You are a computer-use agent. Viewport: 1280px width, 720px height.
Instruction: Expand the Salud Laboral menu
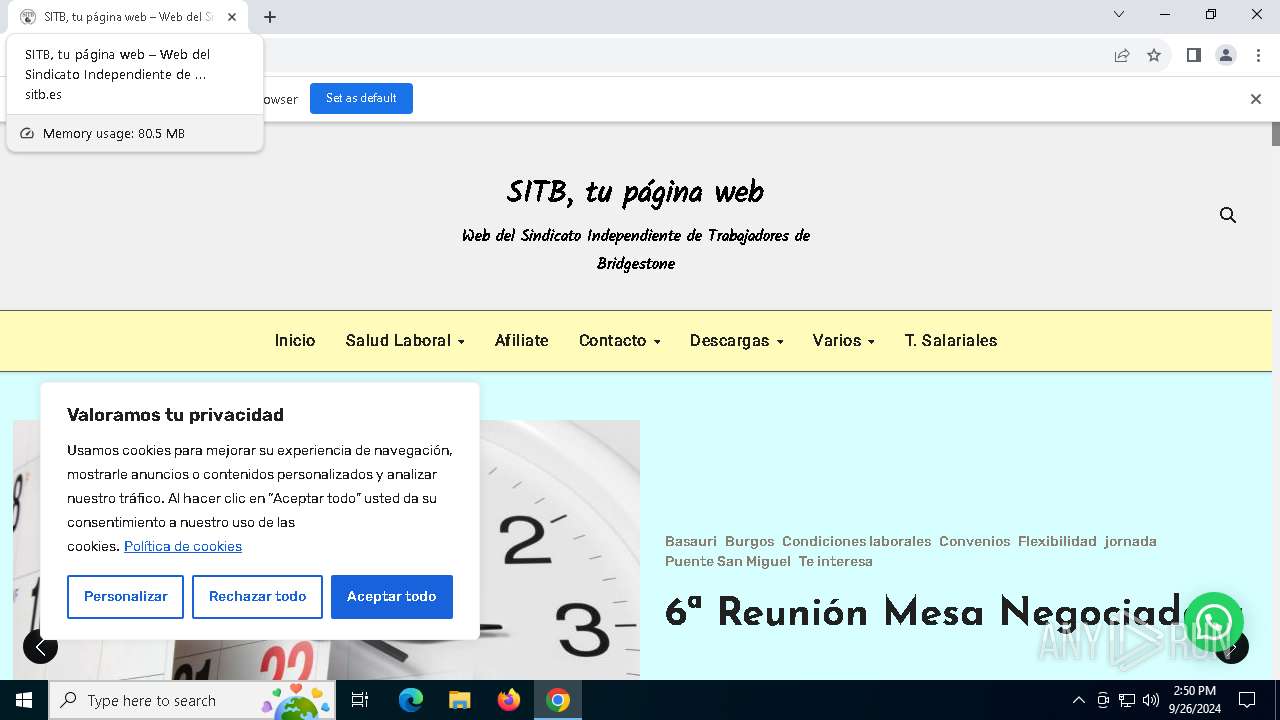[405, 341]
